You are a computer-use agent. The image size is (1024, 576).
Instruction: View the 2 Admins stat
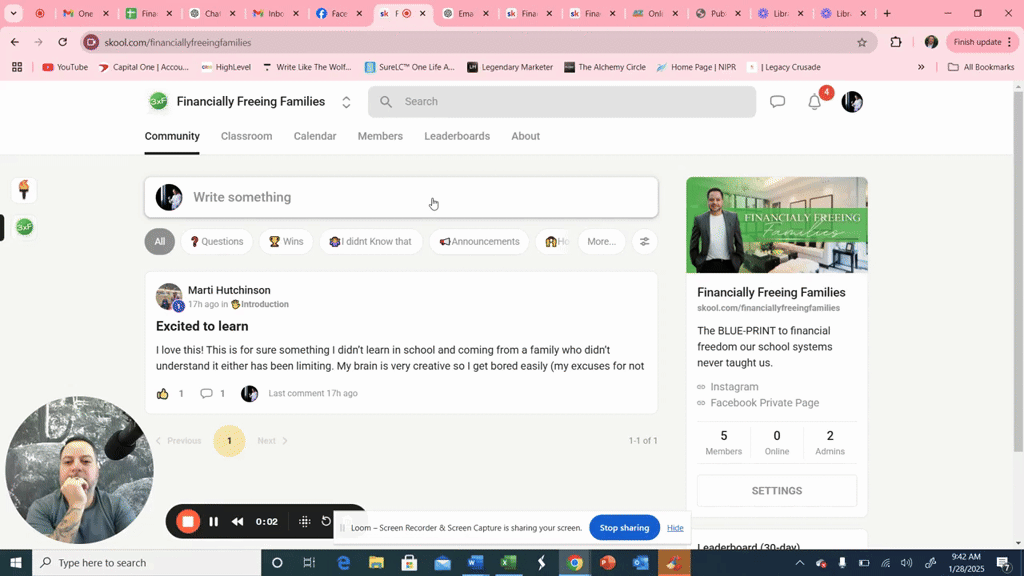[830, 442]
